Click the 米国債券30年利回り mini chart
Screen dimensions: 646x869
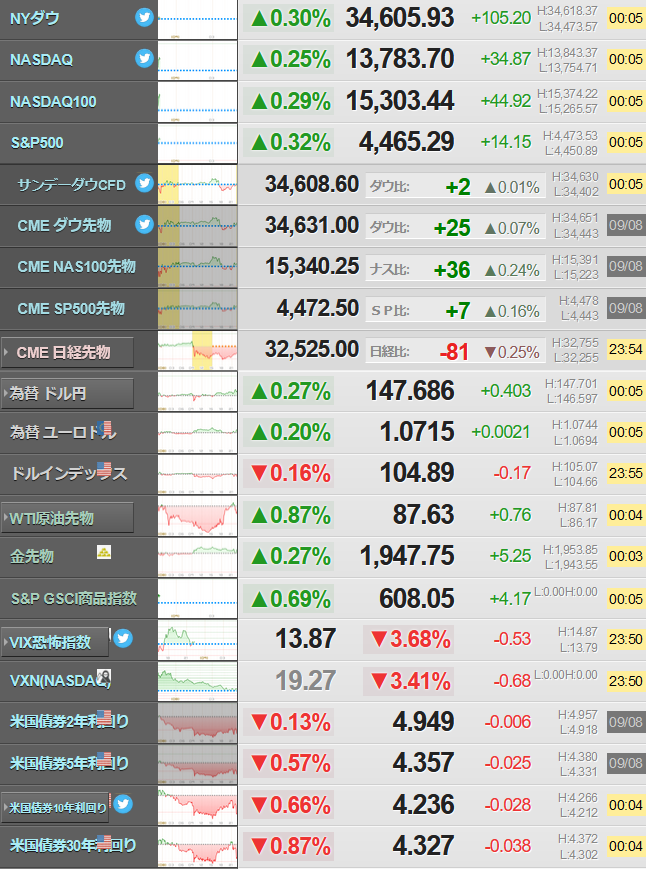pos(197,847)
